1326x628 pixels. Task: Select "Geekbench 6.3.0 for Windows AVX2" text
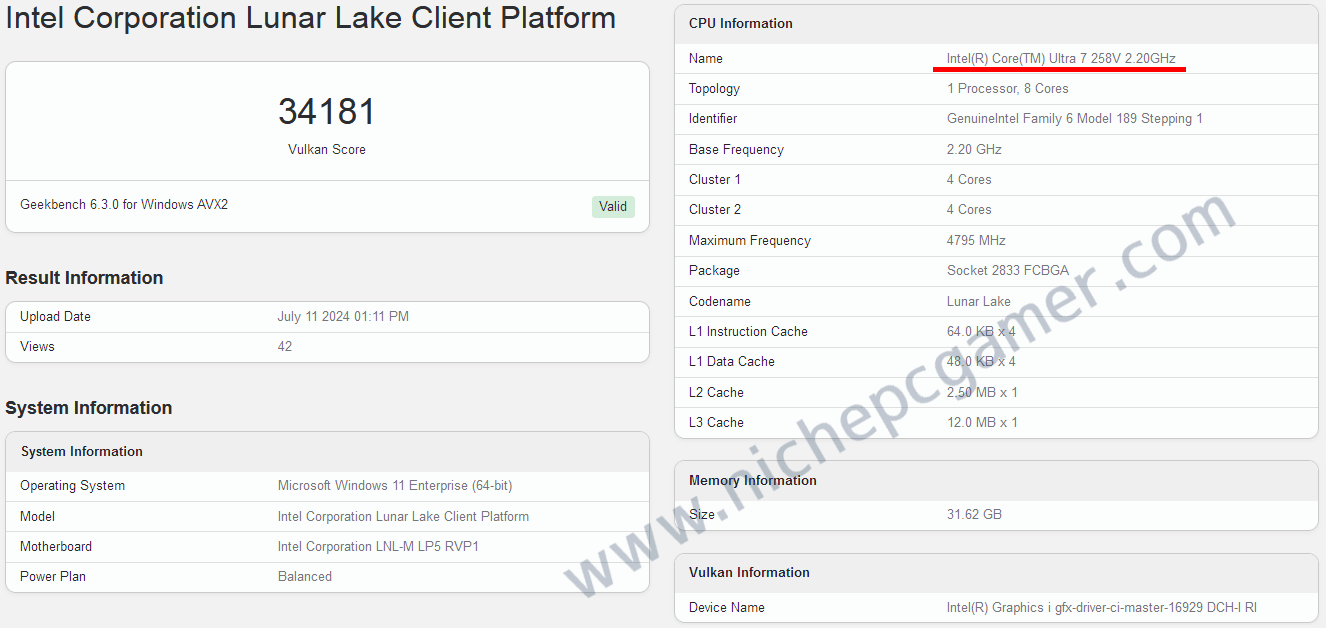pos(124,205)
